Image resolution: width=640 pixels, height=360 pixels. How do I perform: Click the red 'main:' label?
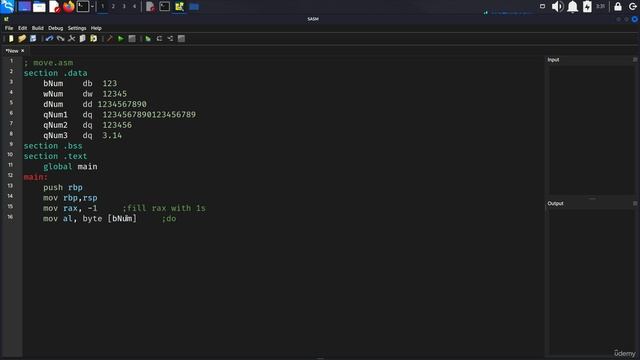pos(35,177)
